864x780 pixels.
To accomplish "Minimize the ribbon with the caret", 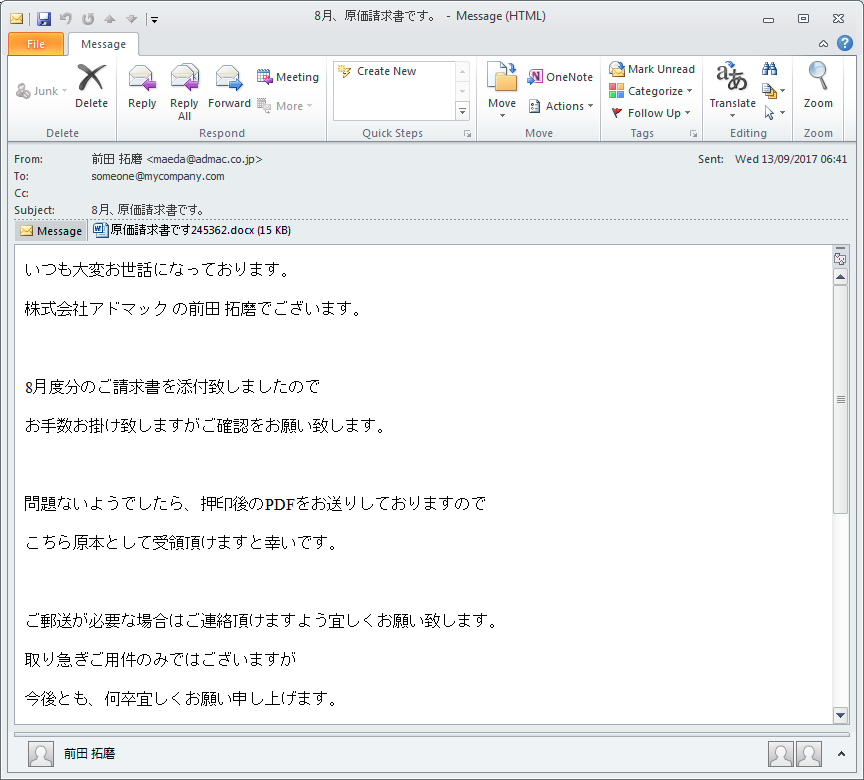I will [x=823, y=44].
